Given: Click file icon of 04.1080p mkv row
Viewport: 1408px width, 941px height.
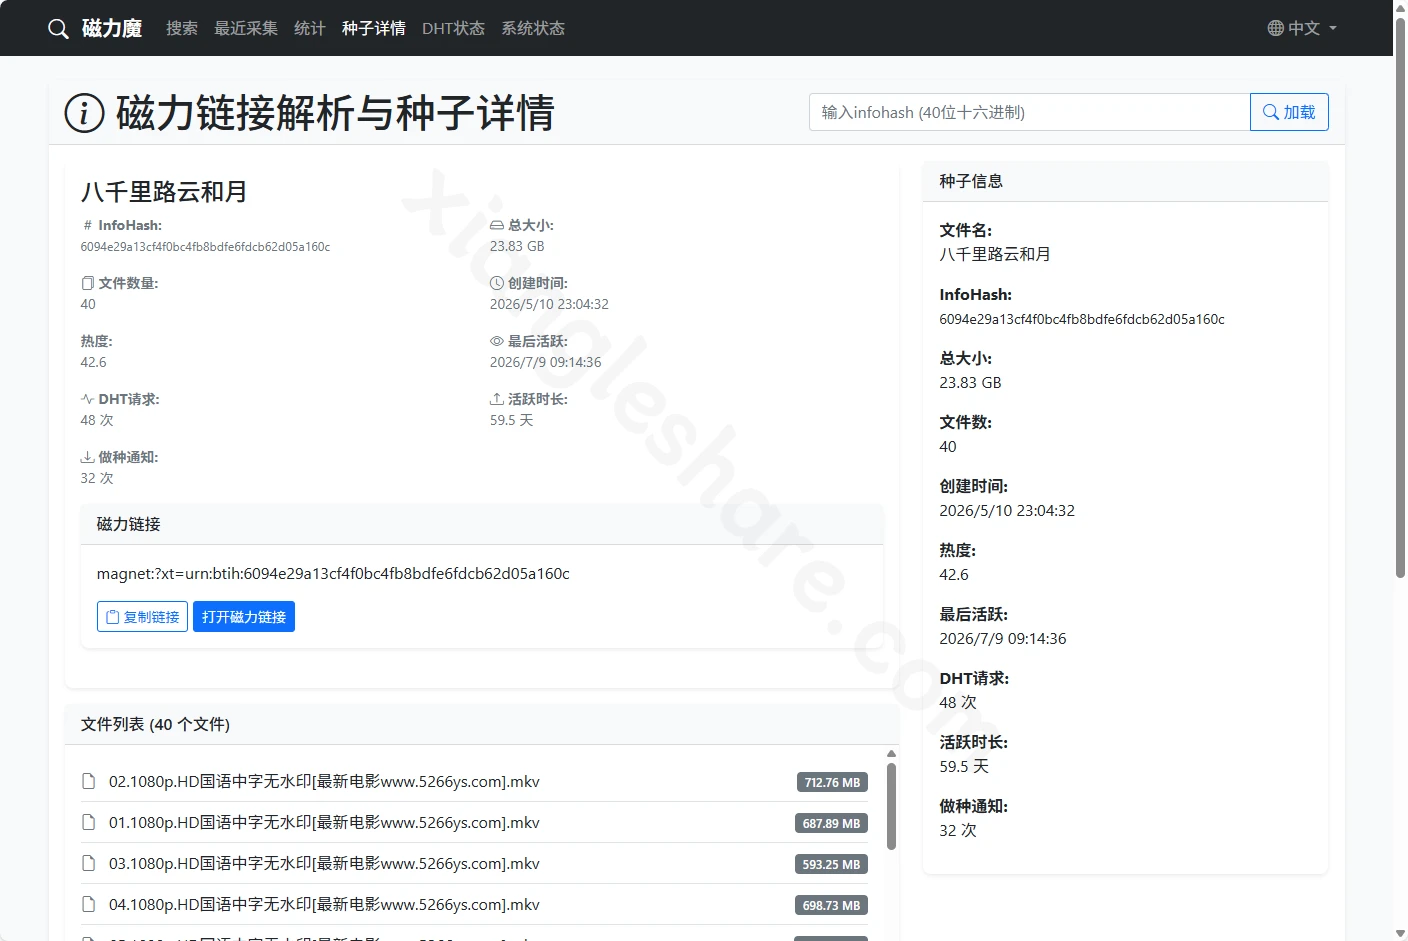Looking at the screenshot, I should click(89, 904).
